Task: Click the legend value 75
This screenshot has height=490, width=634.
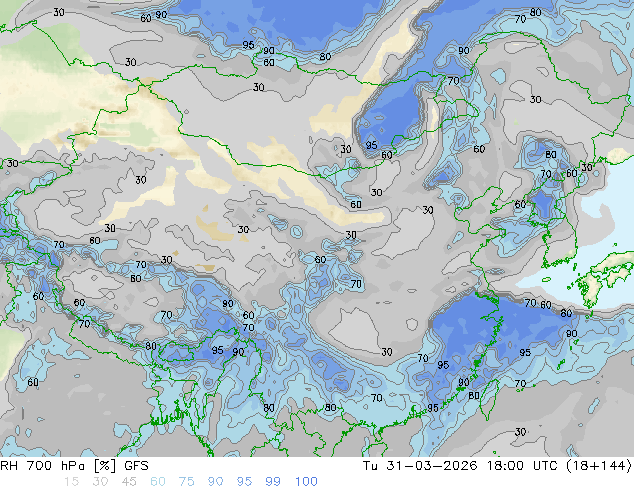Action: pyautogui.click(x=186, y=482)
